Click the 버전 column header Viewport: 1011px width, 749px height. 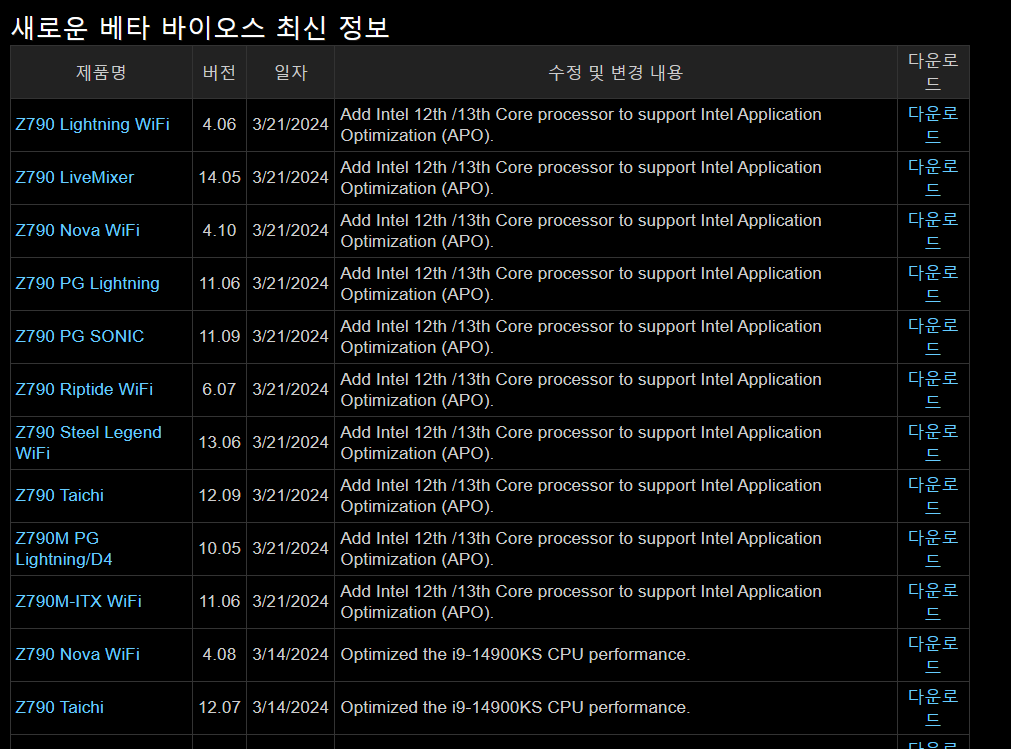[219, 72]
